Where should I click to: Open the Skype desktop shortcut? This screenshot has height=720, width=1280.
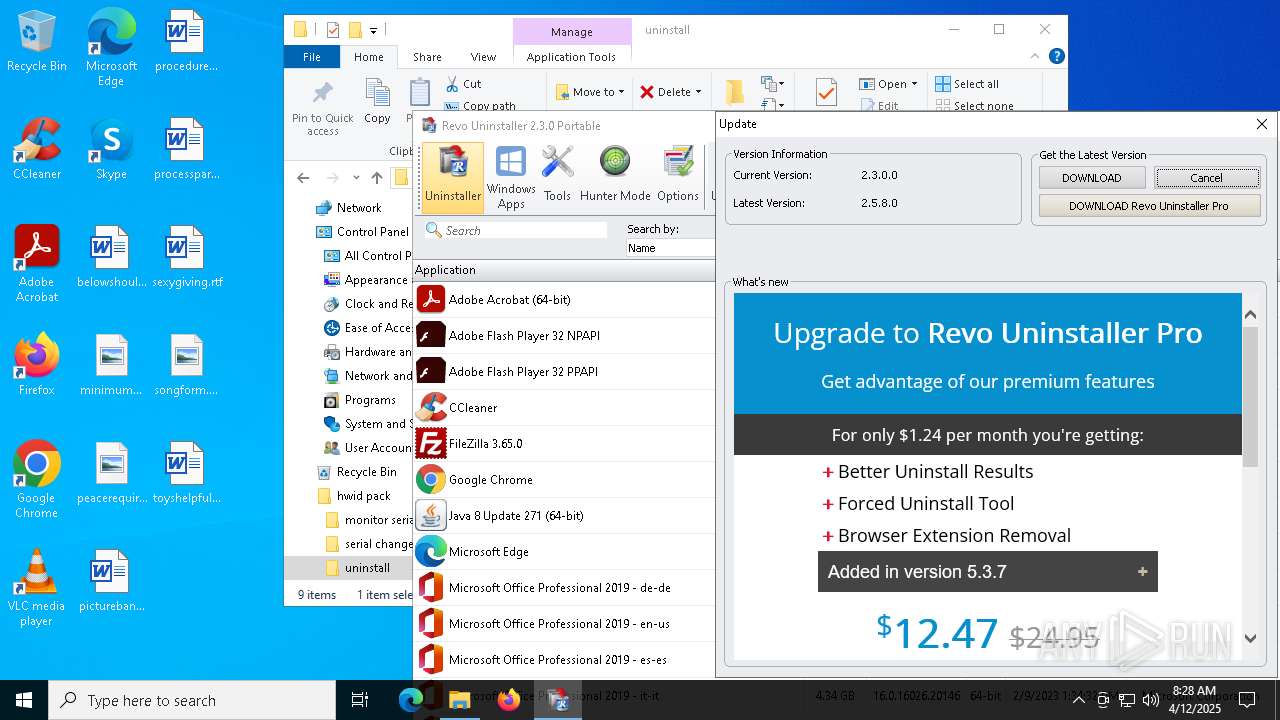[111, 150]
